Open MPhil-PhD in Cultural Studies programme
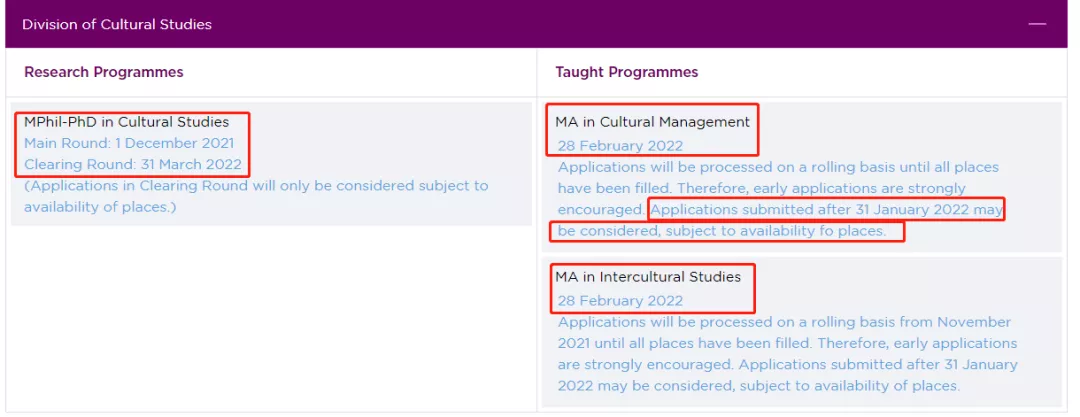1080x417 pixels. (x=127, y=122)
